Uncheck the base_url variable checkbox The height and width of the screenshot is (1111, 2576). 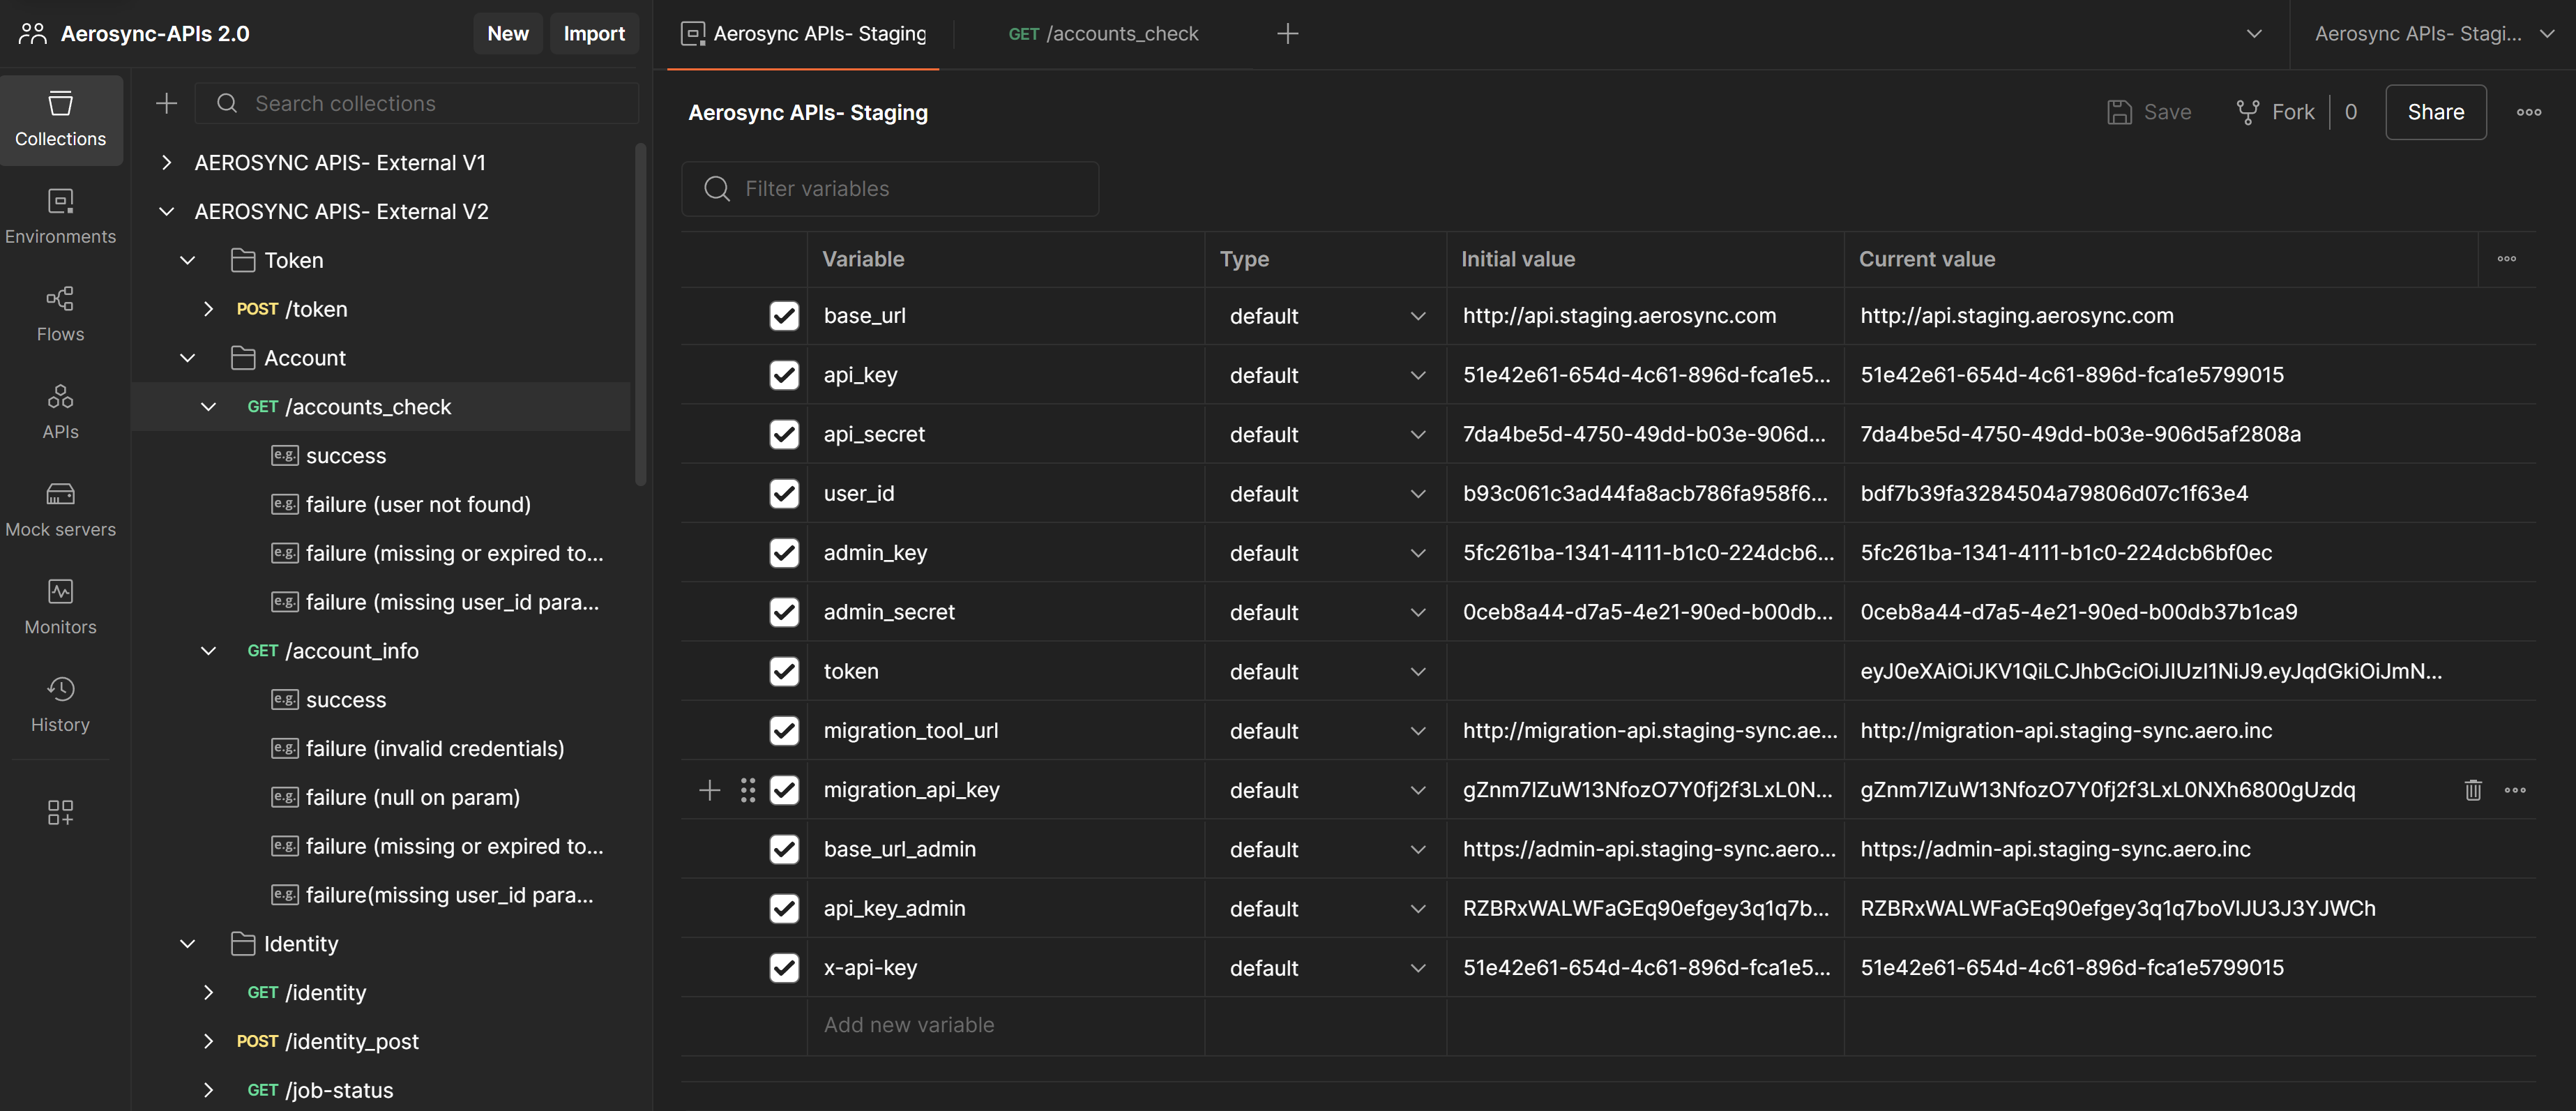coord(784,316)
